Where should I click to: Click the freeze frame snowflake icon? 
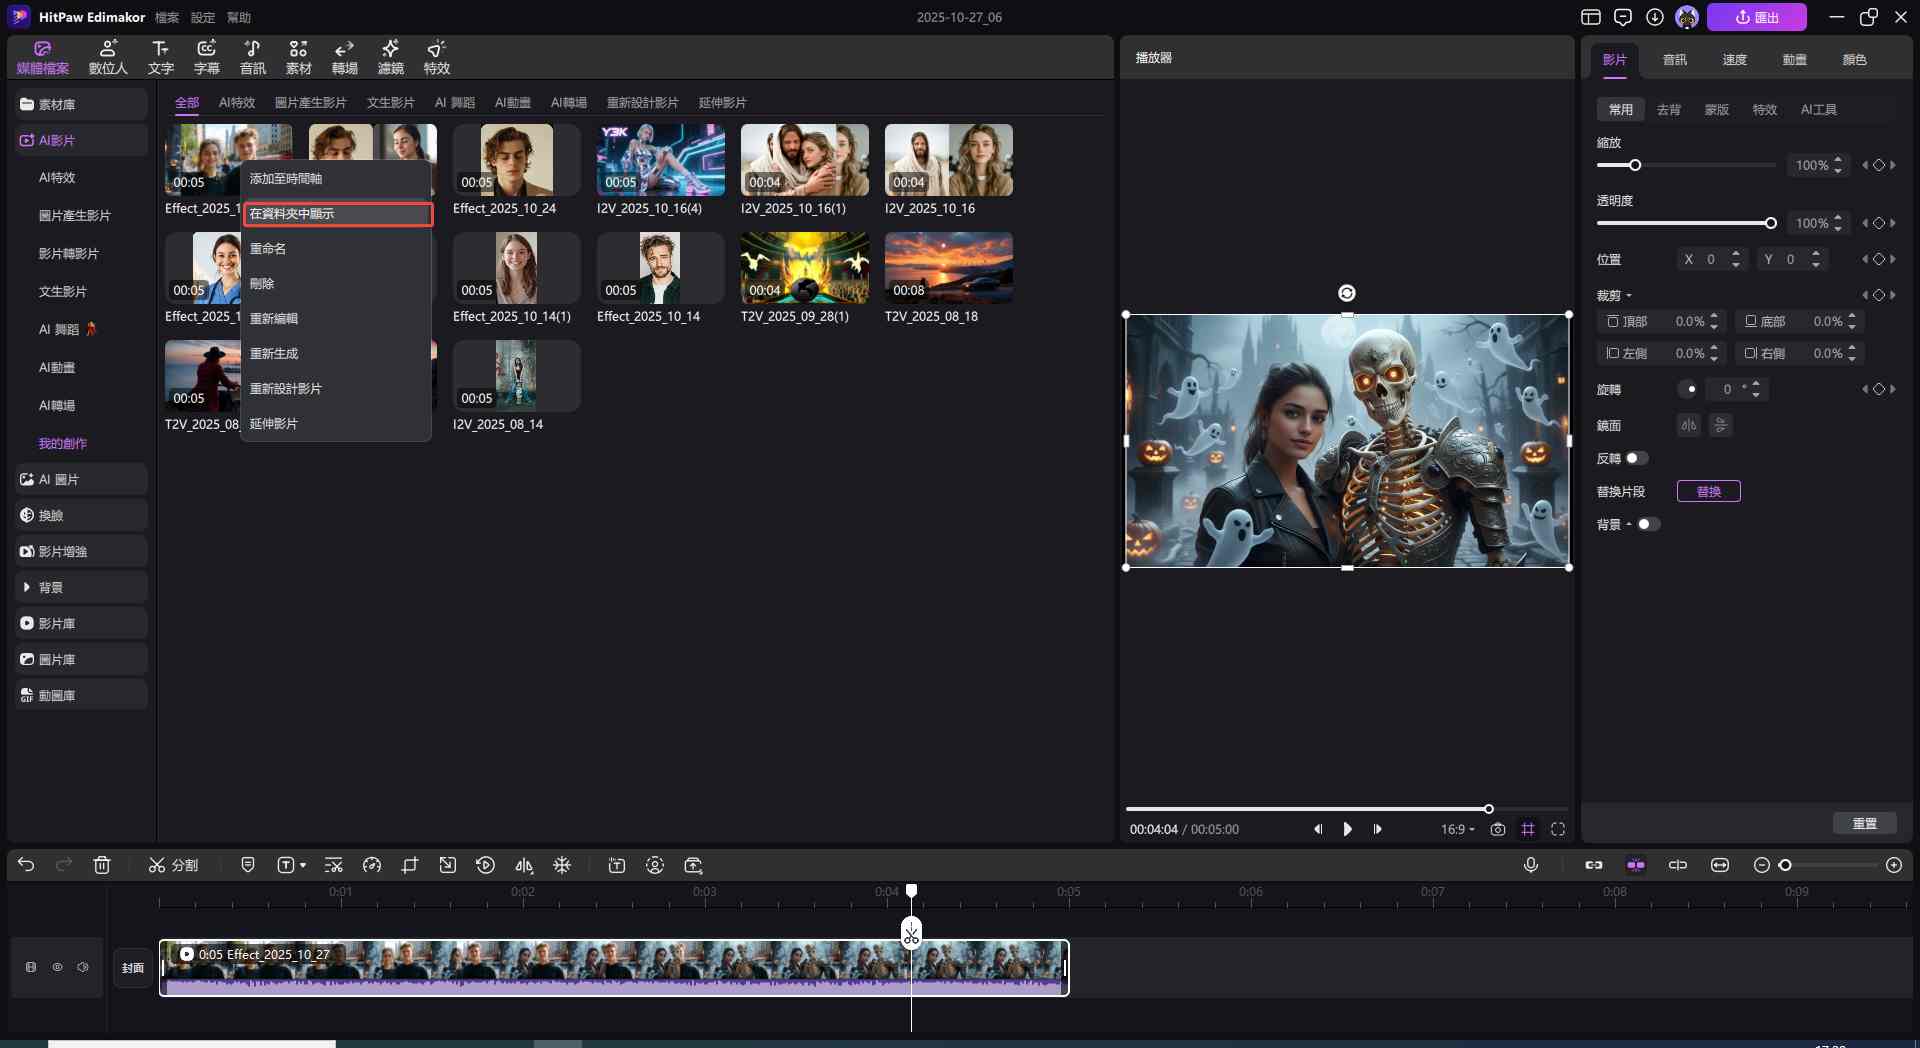[562, 865]
